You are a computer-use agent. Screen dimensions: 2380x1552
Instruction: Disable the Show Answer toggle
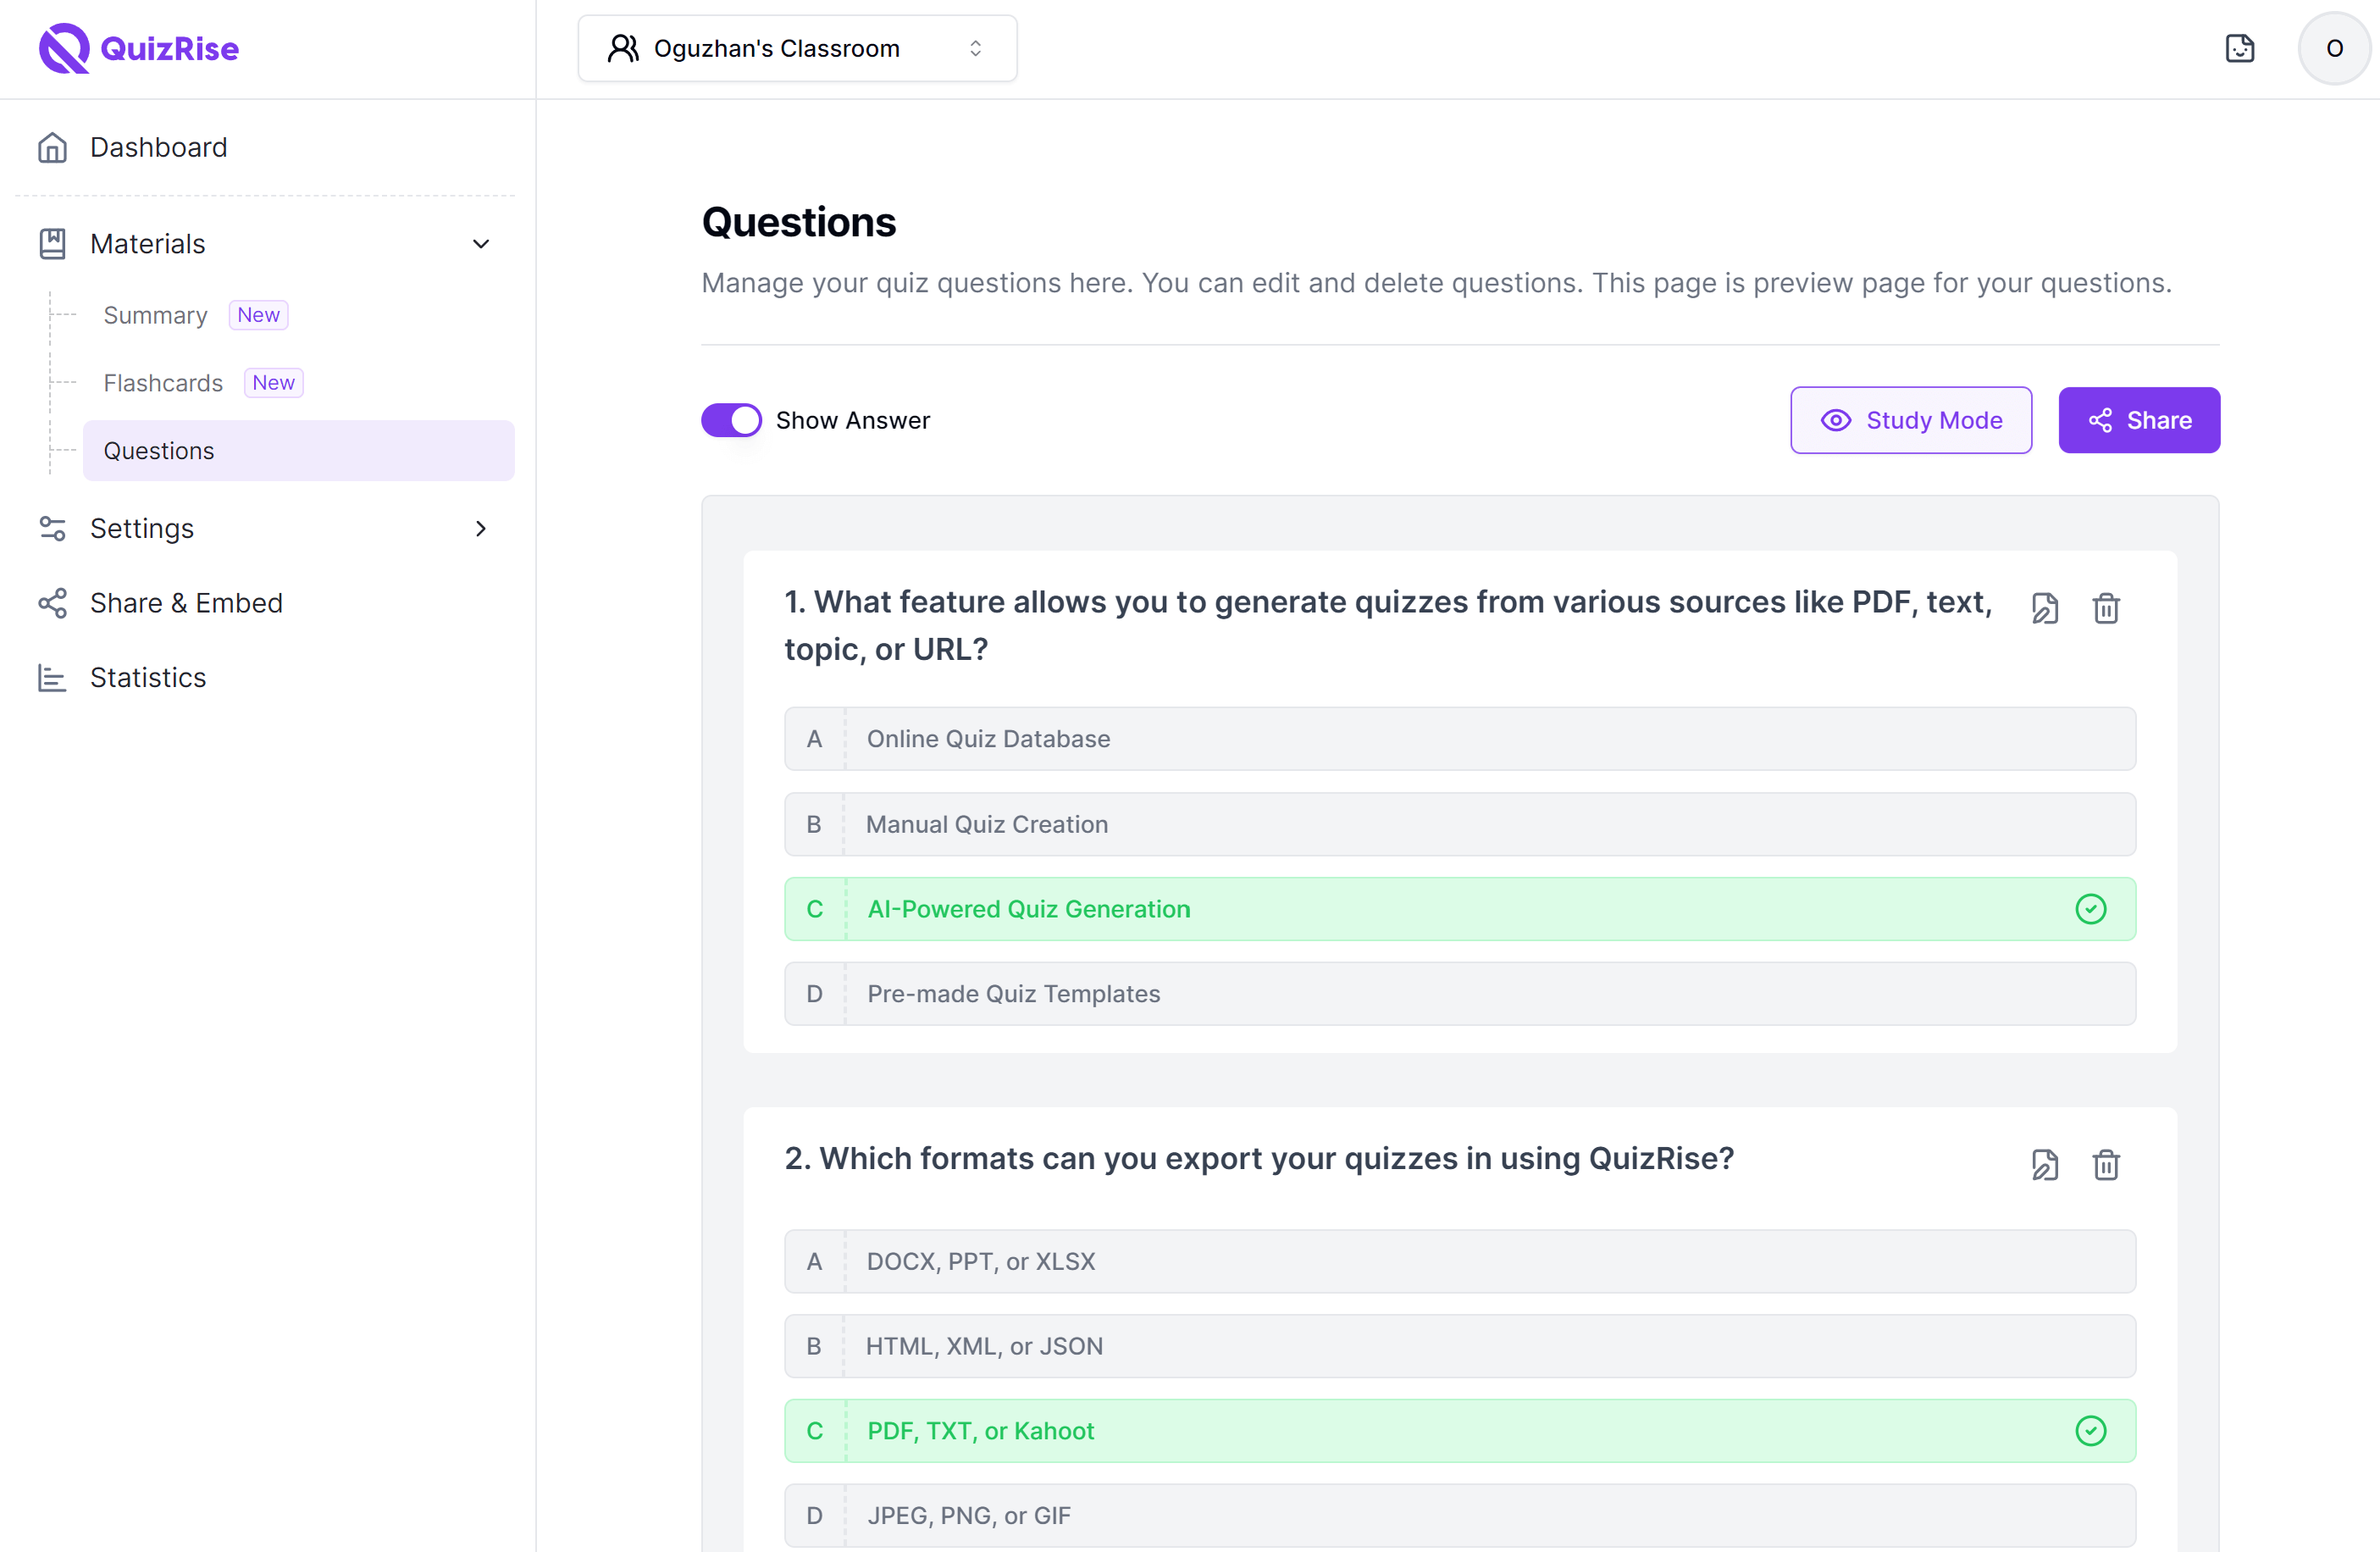point(731,420)
